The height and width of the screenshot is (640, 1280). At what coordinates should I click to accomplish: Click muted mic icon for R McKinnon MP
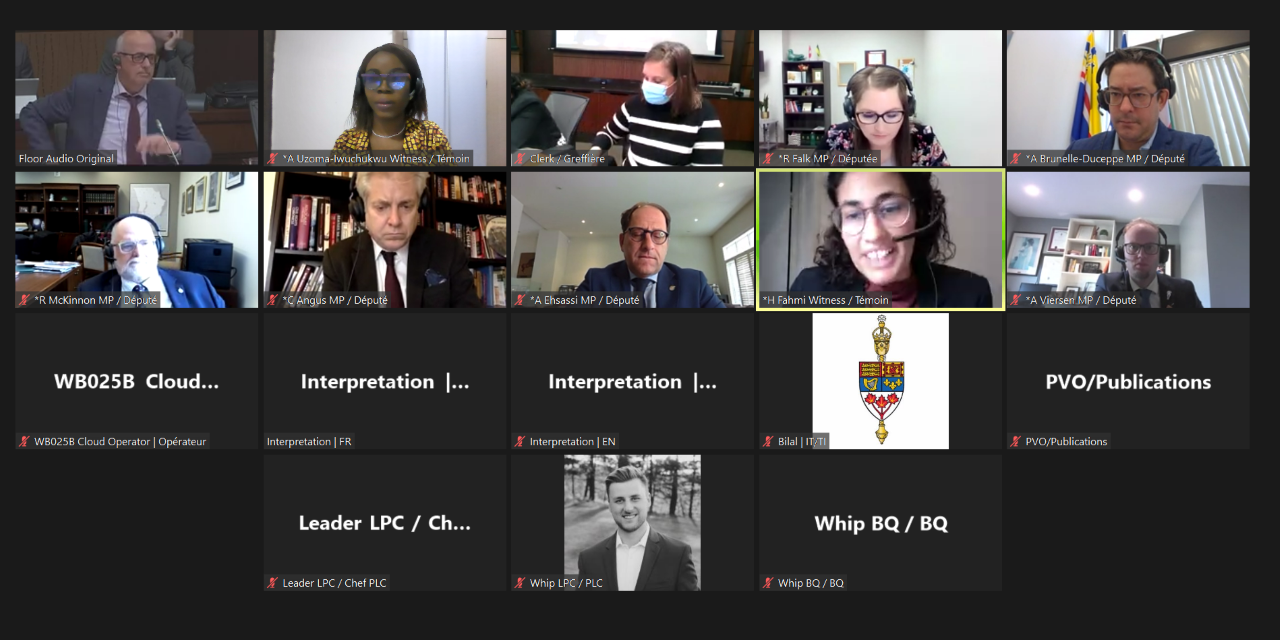(x=24, y=300)
